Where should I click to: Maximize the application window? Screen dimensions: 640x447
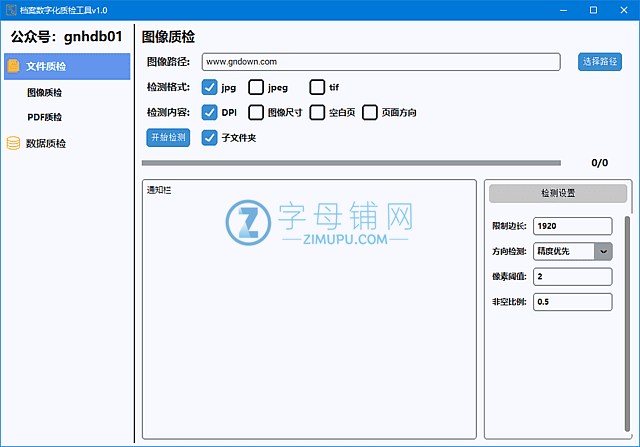pyautogui.click(x=593, y=10)
